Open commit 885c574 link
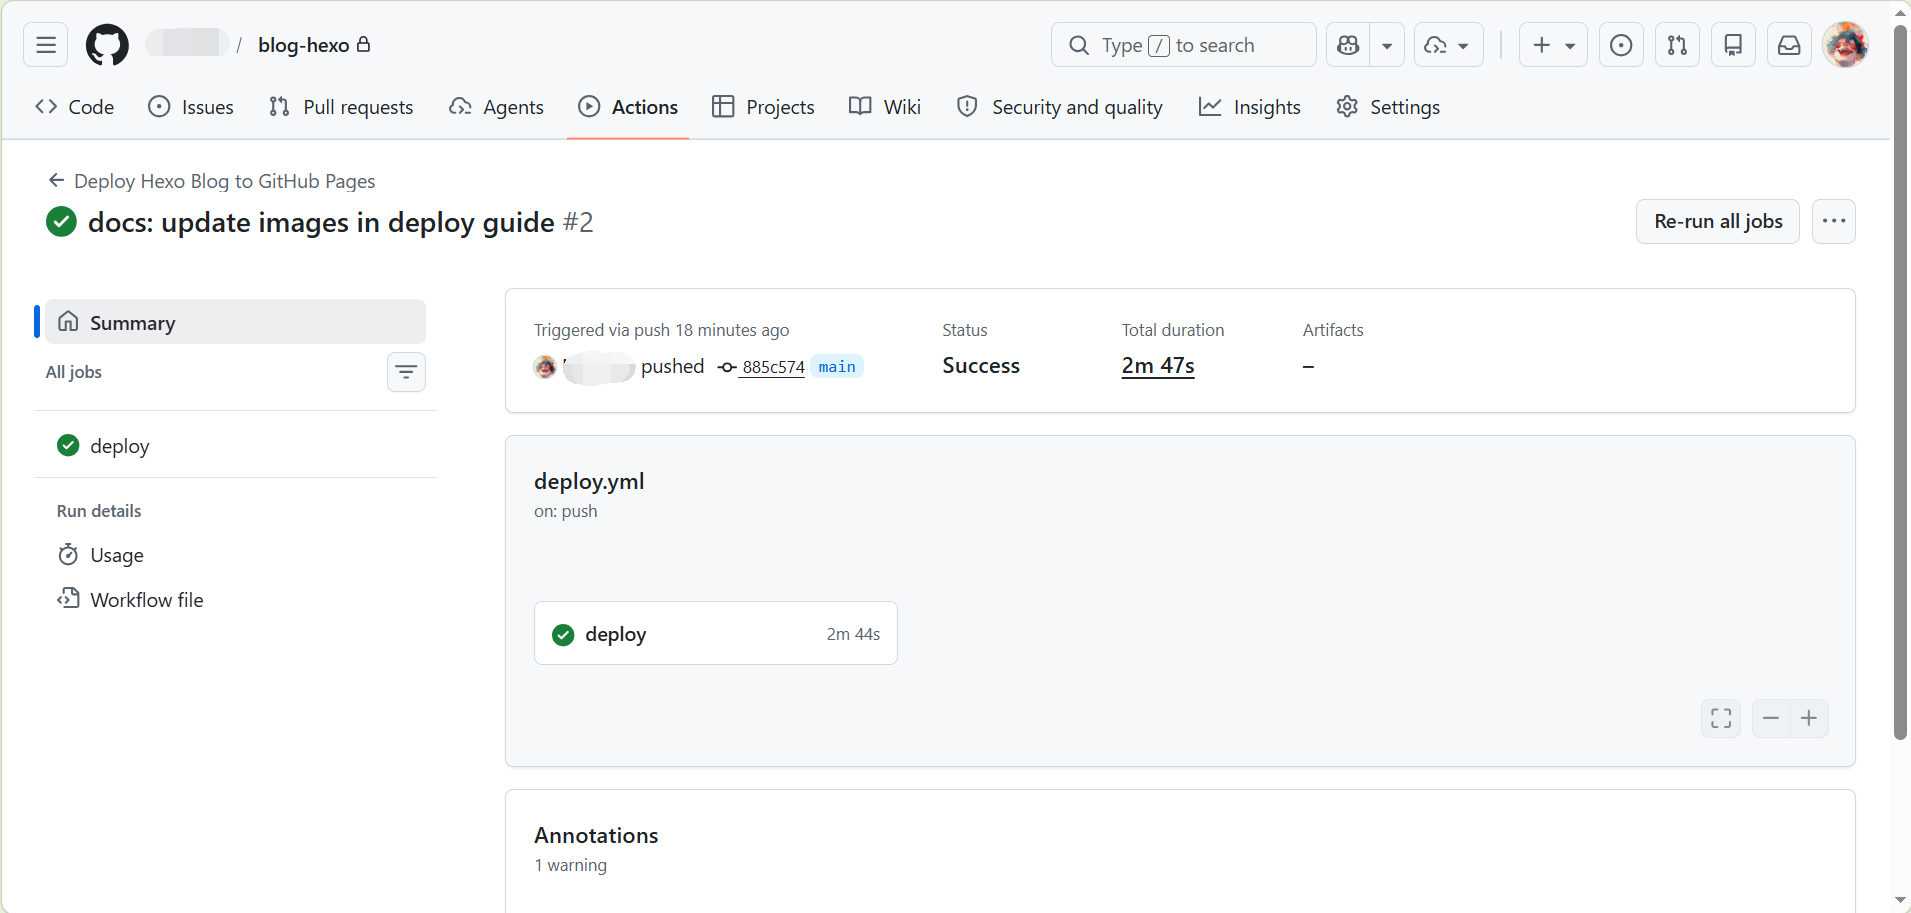 click(773, 367)
